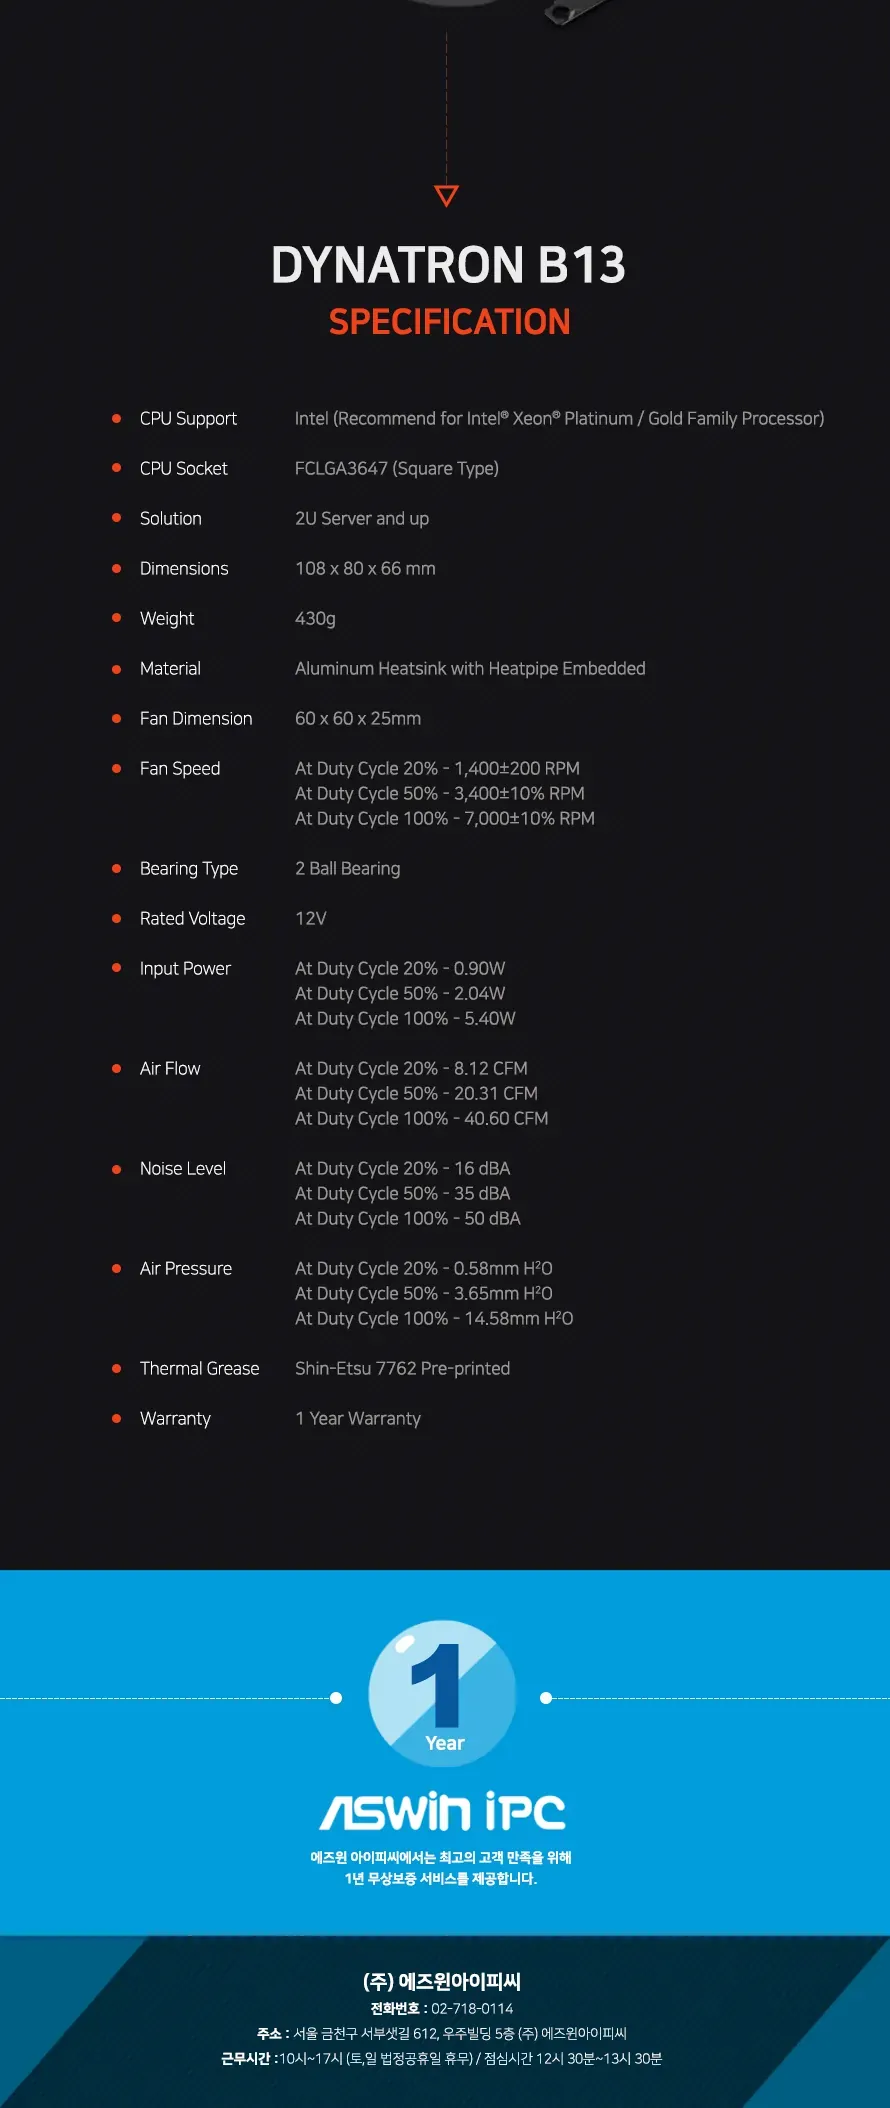Click the Shin-Etsu 7762 Pre-printed text

(402, 1368)
